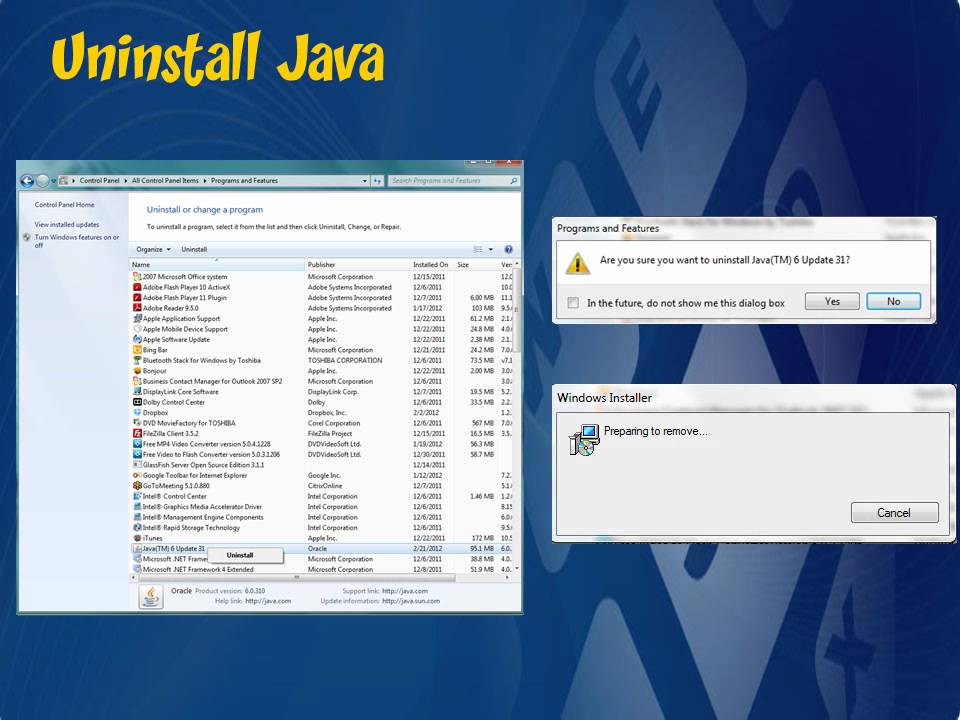Click the warning triangle icon in dialog
The height and width of the screenshot is (720, 960).
coord(577,263)
